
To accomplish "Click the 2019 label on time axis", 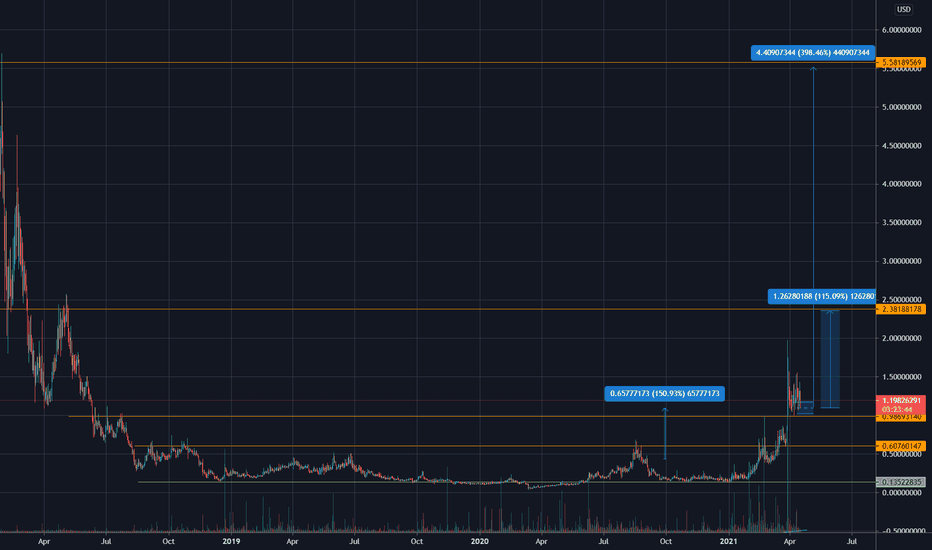I will [231, 541].
